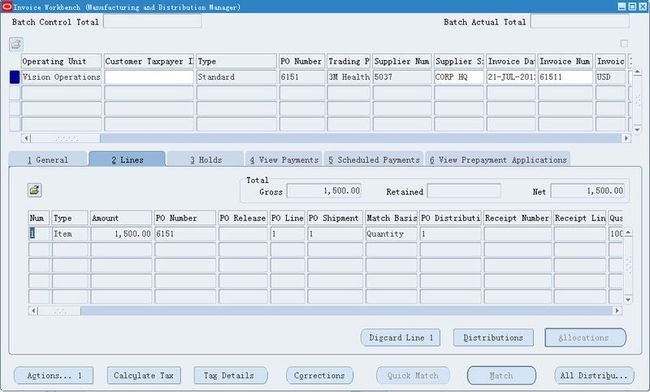Click the Batch Control Total field

coord(153,22)
